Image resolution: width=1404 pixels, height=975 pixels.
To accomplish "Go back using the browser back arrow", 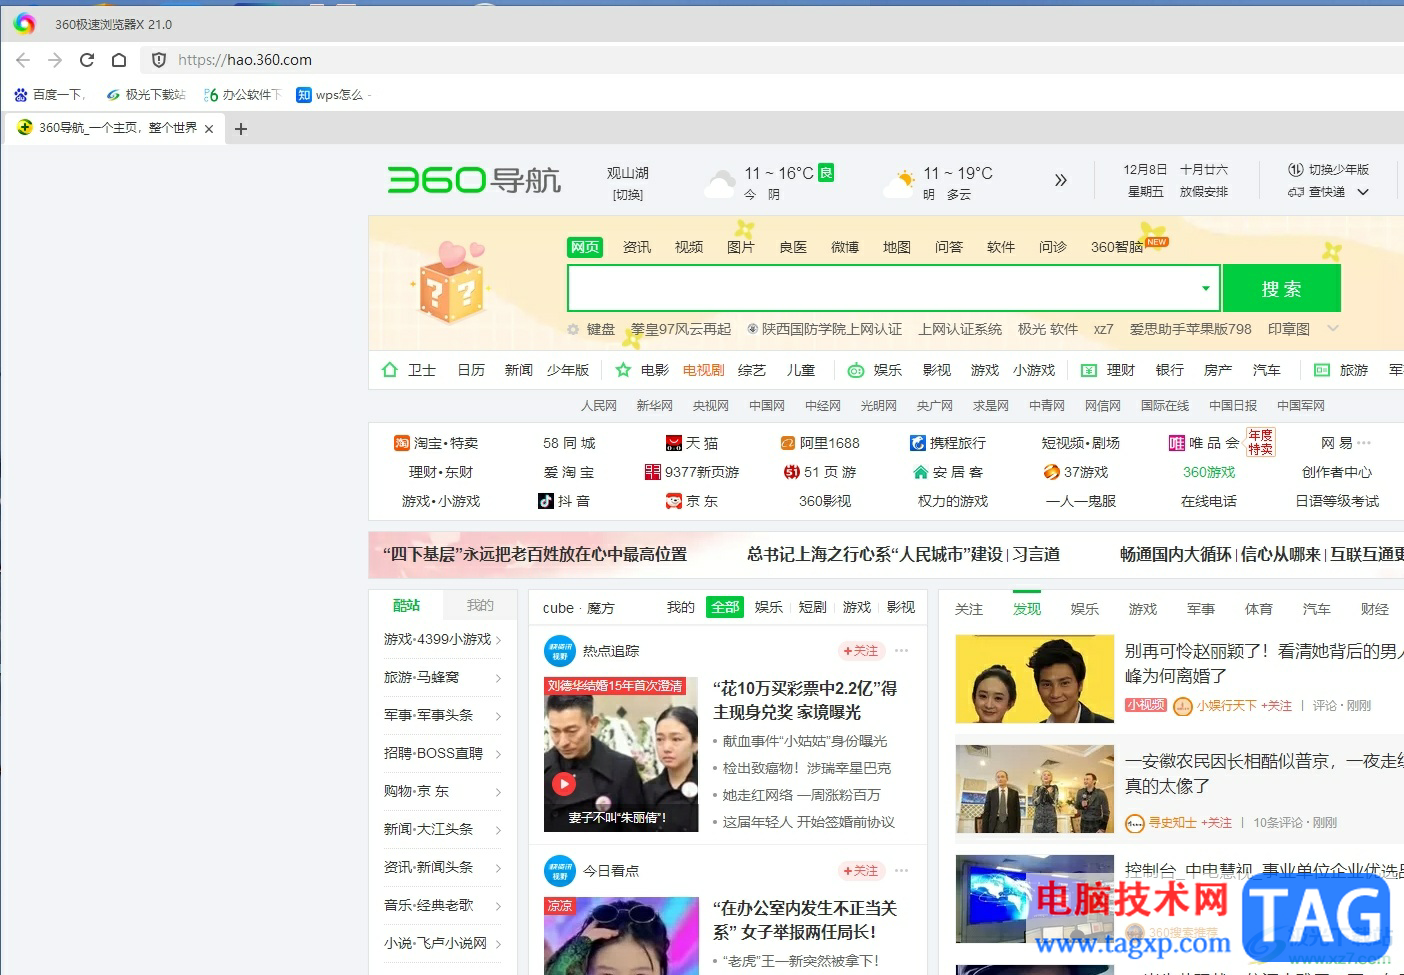I will [x=23, y=60].
